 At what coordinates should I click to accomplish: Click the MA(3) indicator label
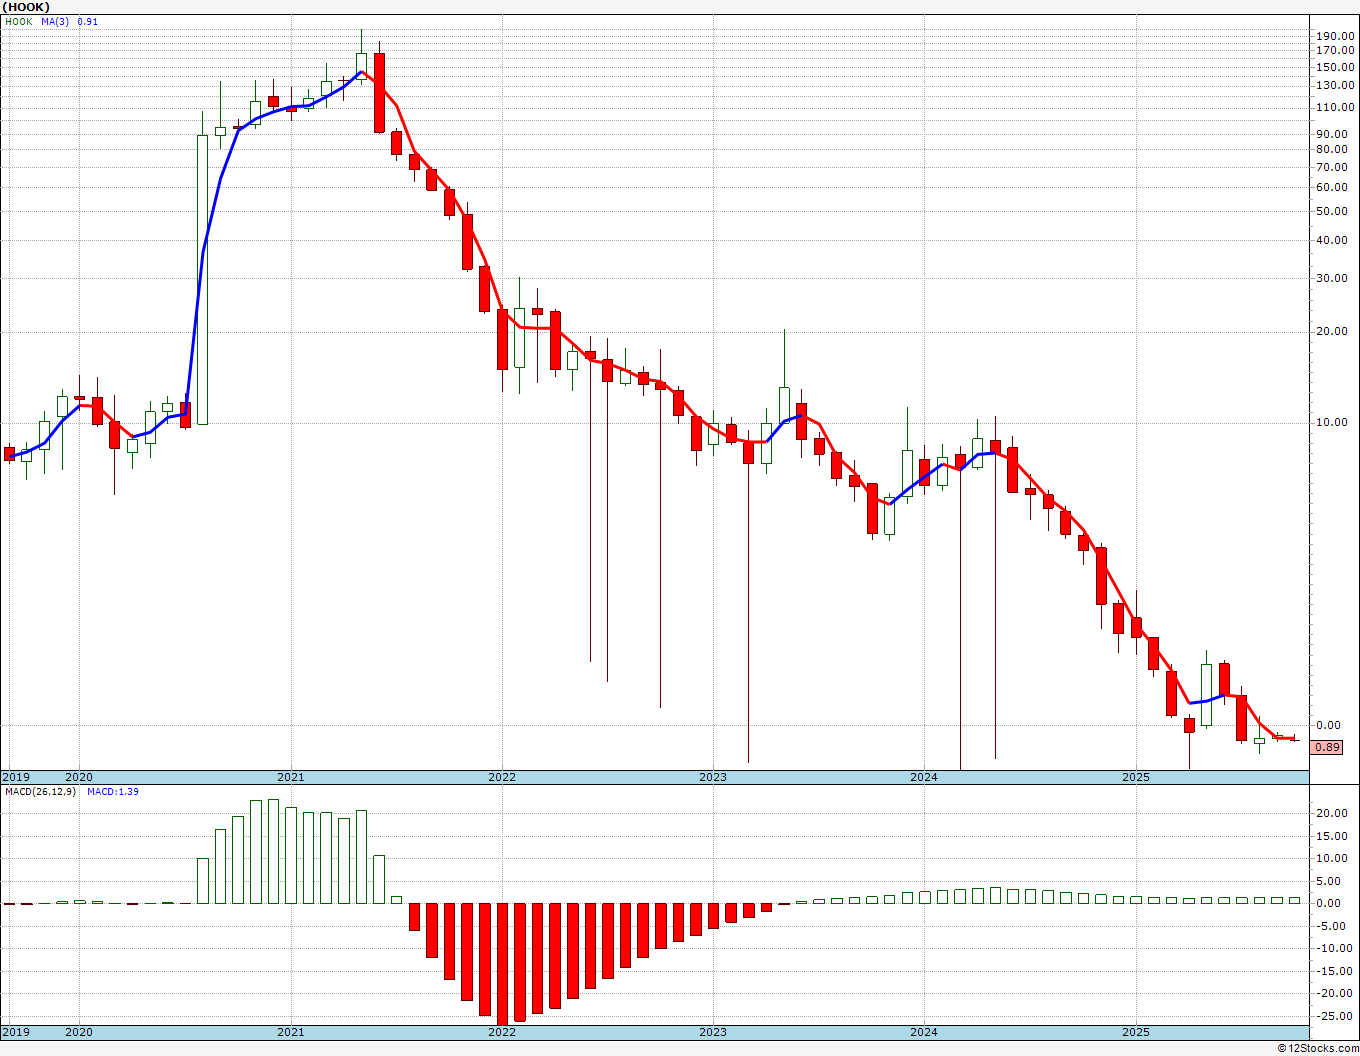[x=55, y=21]
